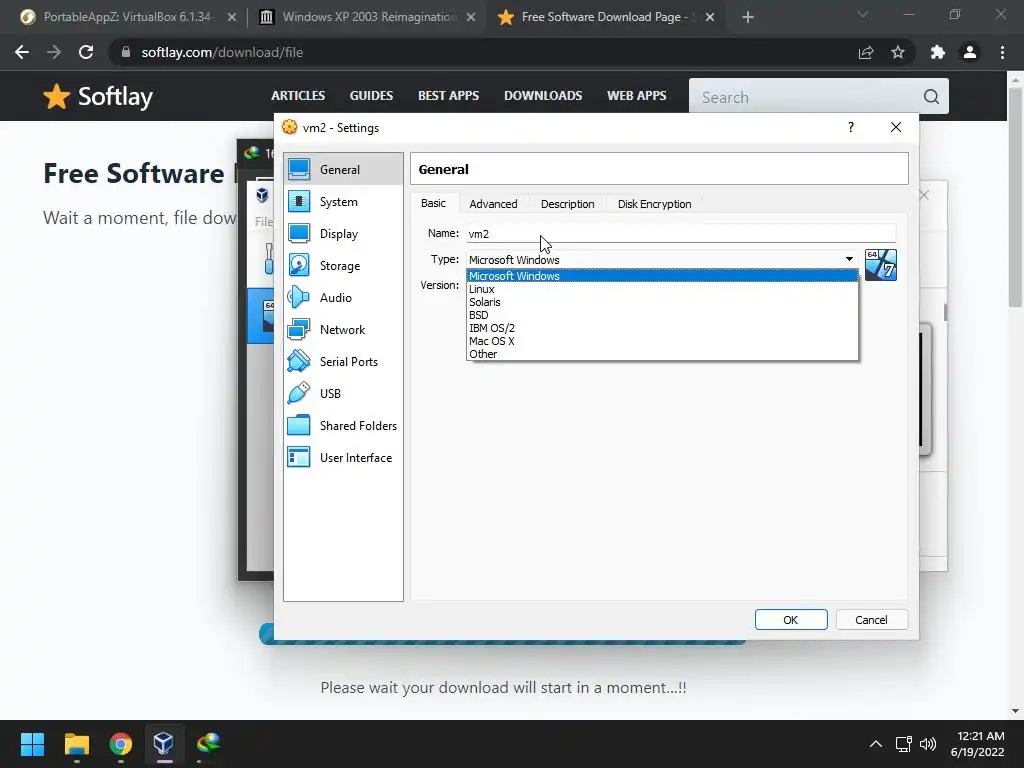1024x768 pixels.
Task: Open BEST APPS in Softlay navigation
Action: tap(448, 95)
